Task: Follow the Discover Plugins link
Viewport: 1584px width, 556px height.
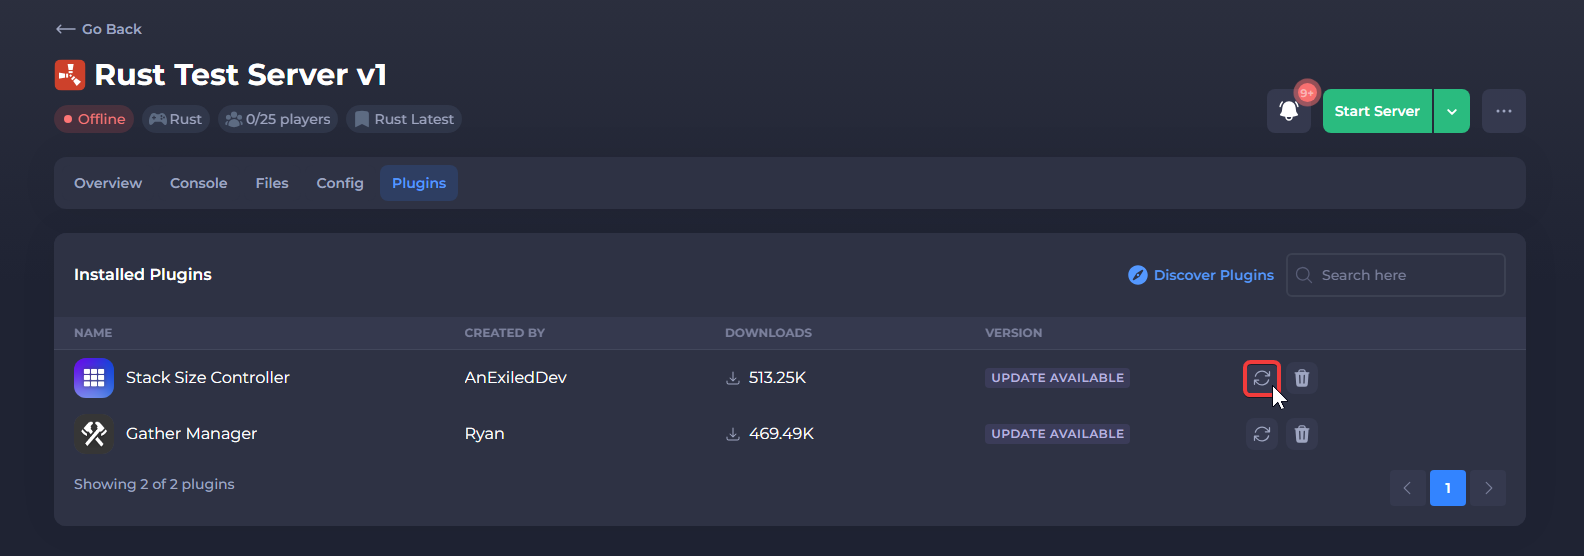Action: (x=1201, y=275)
